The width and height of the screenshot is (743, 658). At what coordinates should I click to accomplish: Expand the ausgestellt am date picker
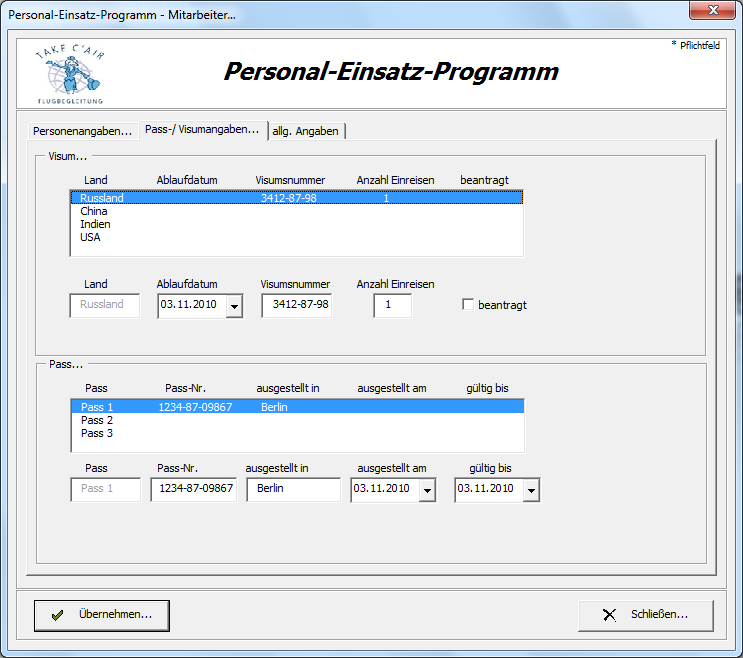pyautogui.click(x=427, y=490)
